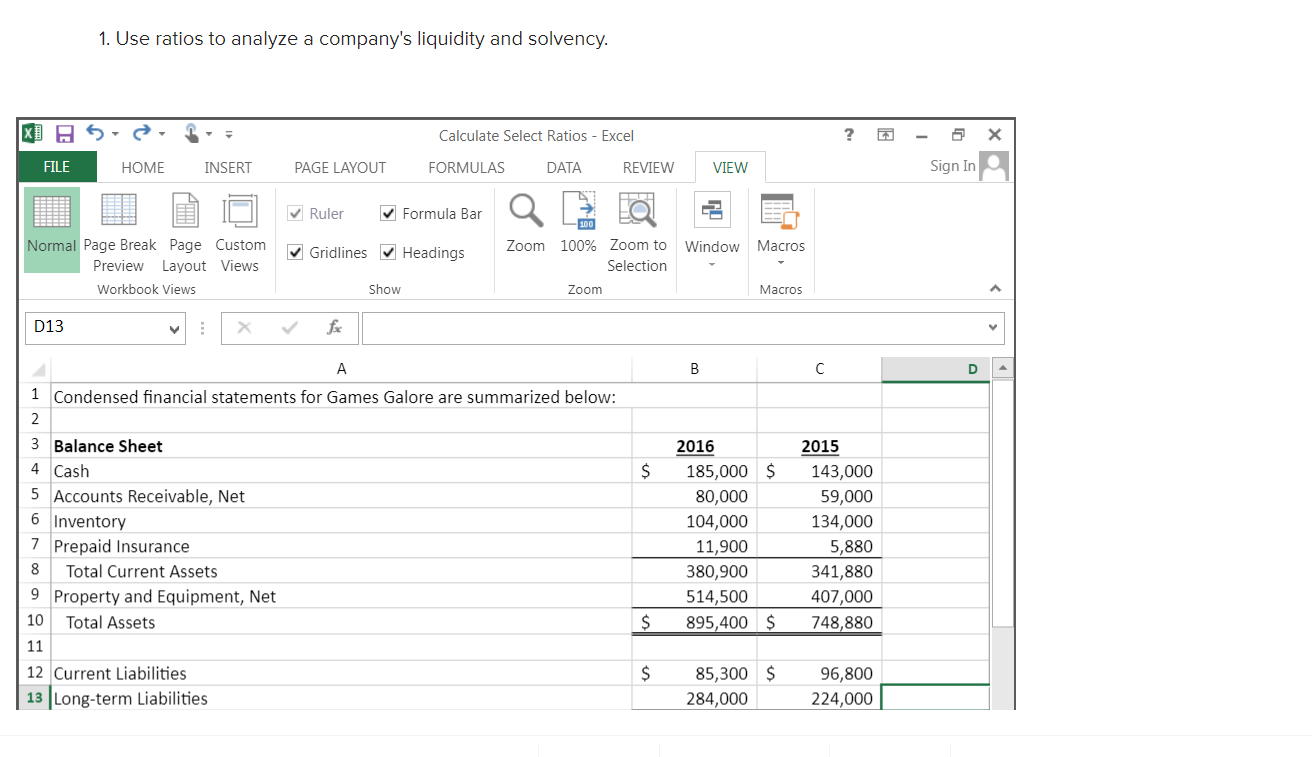Redo the last undone action
The image size is (1312, 757).
141,135
